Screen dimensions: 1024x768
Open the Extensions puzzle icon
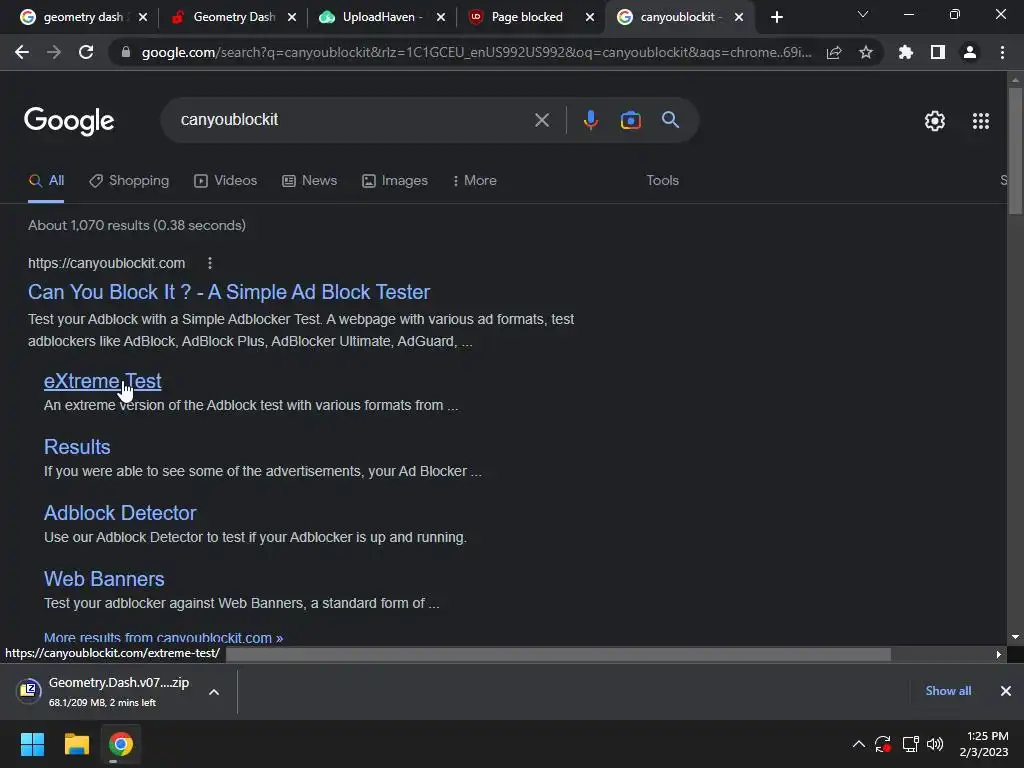(906, 52)
